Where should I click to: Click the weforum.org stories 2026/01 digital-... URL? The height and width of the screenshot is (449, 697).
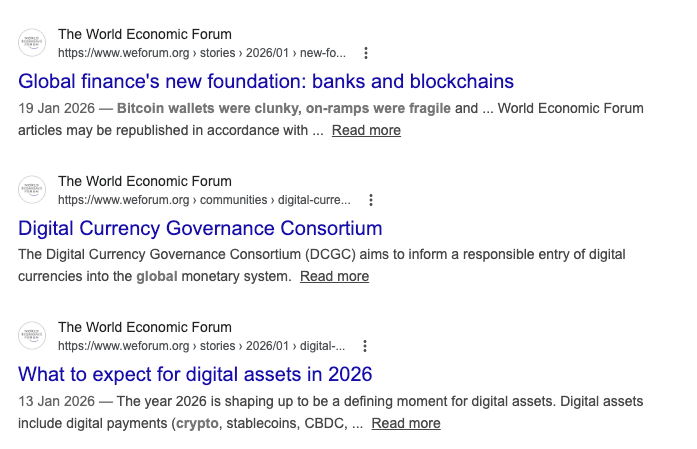click(201, 346)
